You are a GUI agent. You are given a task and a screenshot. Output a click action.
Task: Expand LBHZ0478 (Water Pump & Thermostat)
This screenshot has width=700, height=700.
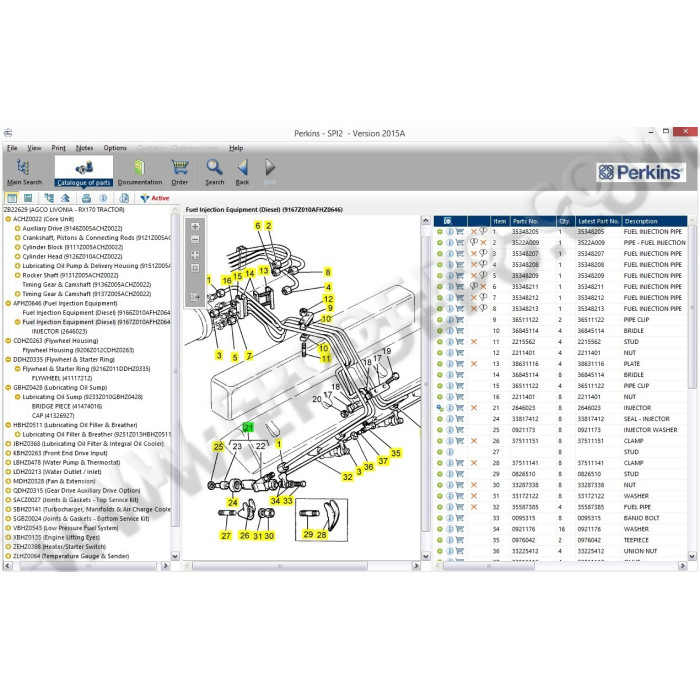[8, 462]
